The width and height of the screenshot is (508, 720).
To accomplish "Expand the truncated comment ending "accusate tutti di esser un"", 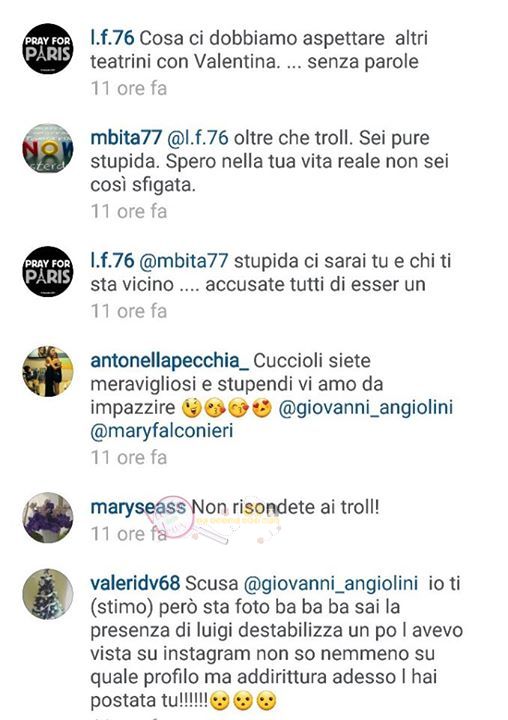I will pos(271,273).
